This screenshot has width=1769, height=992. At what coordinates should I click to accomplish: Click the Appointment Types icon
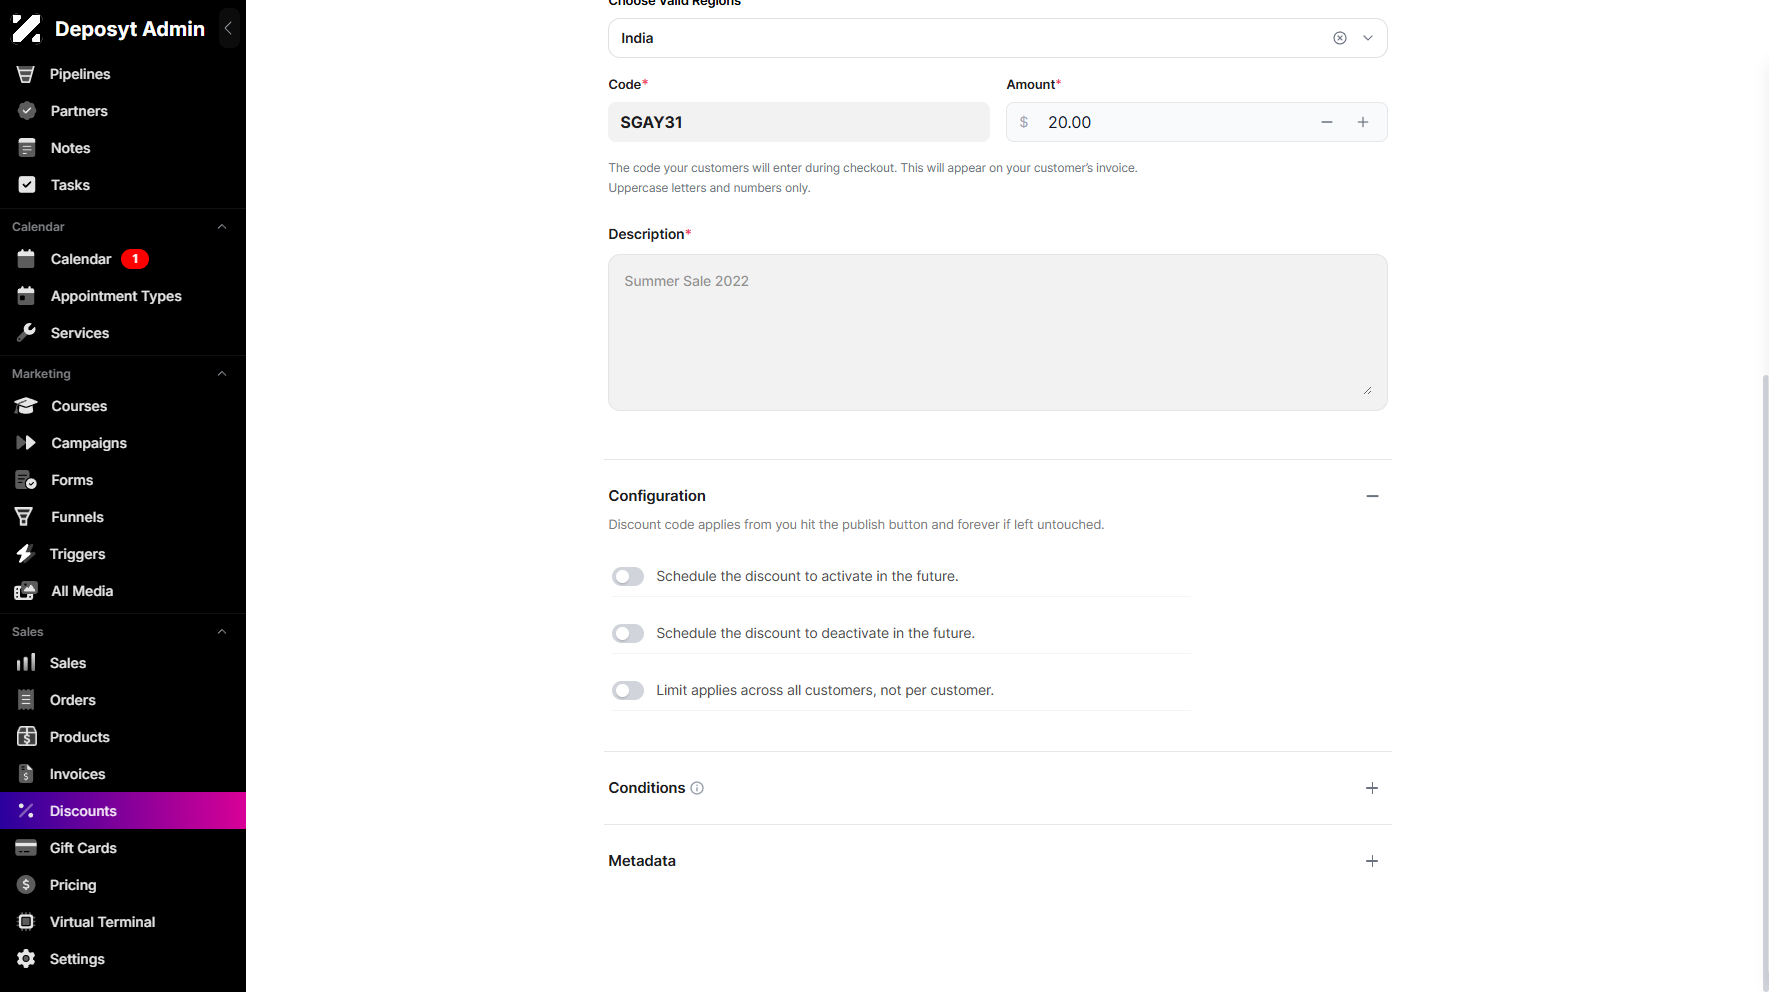(26, 296)
